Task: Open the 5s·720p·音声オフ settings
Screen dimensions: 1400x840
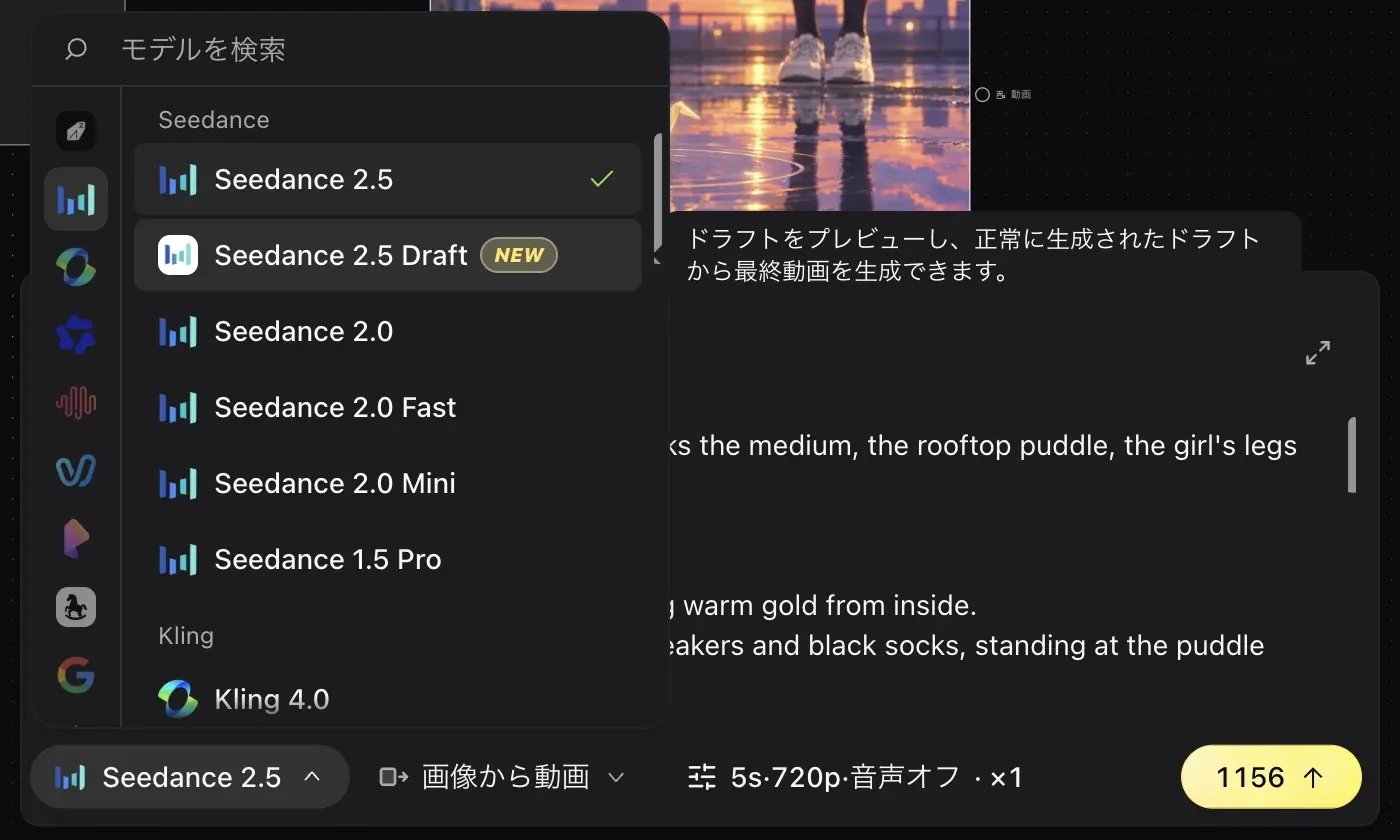Action: pos(856,777)
